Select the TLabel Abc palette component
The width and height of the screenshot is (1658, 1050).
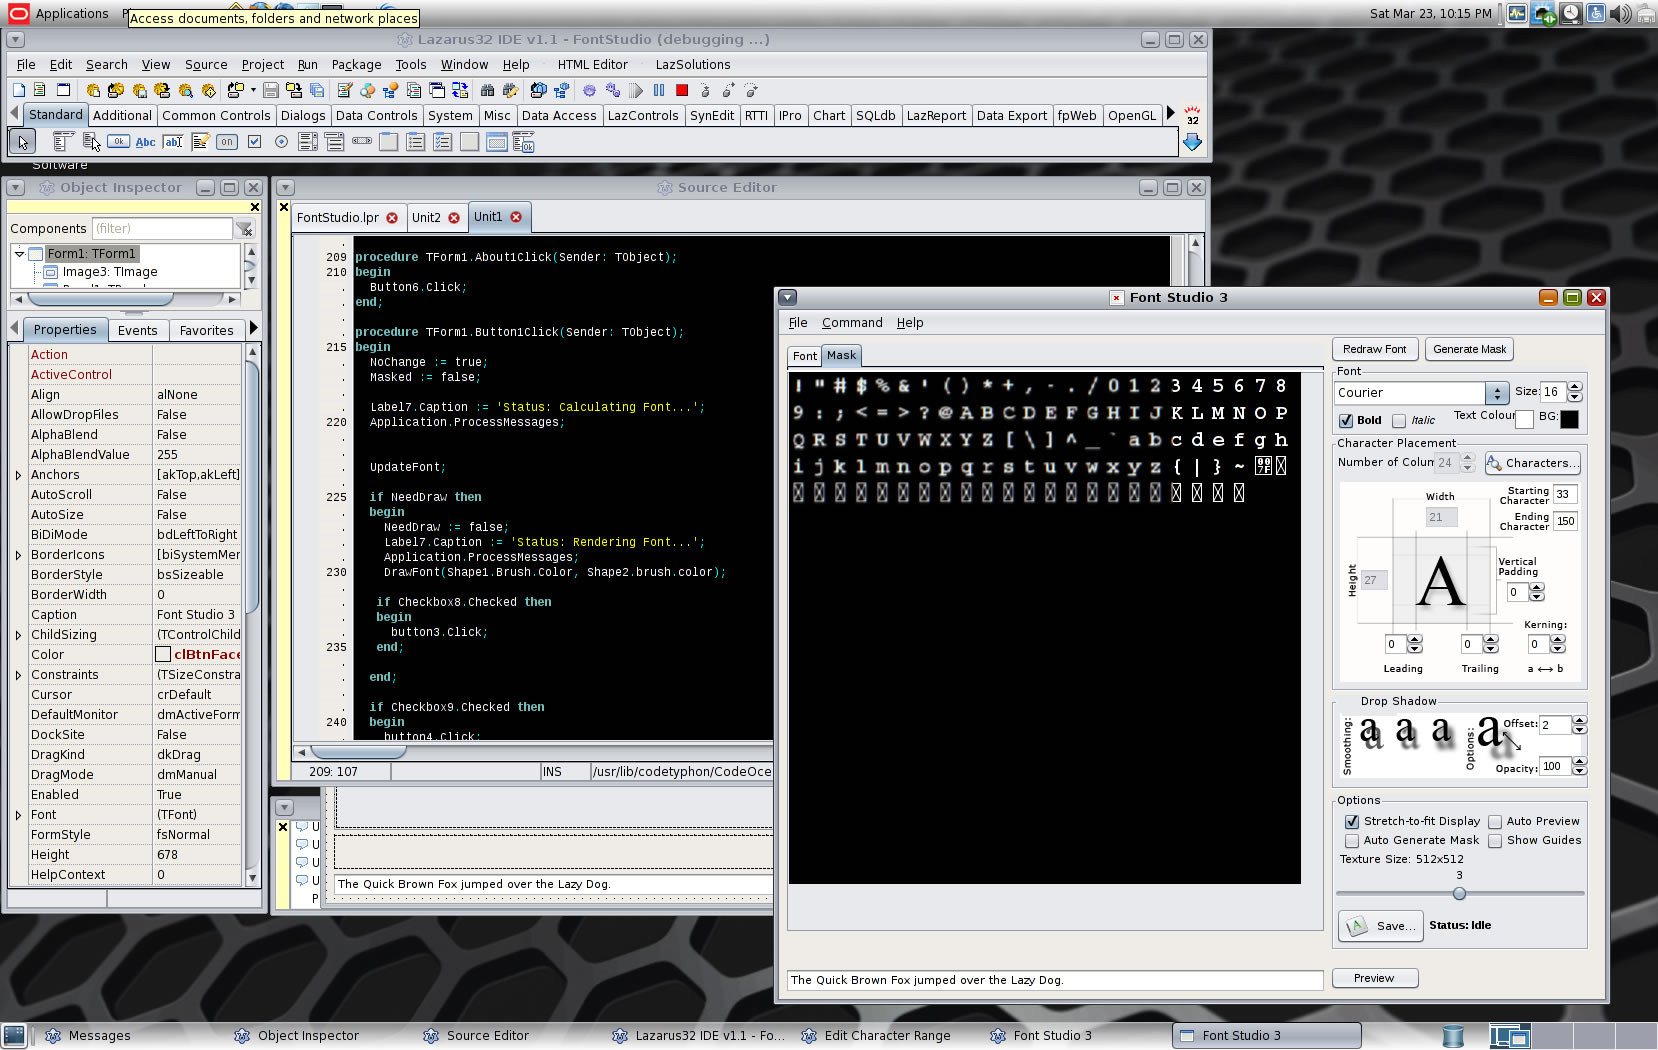click(146, 142)
